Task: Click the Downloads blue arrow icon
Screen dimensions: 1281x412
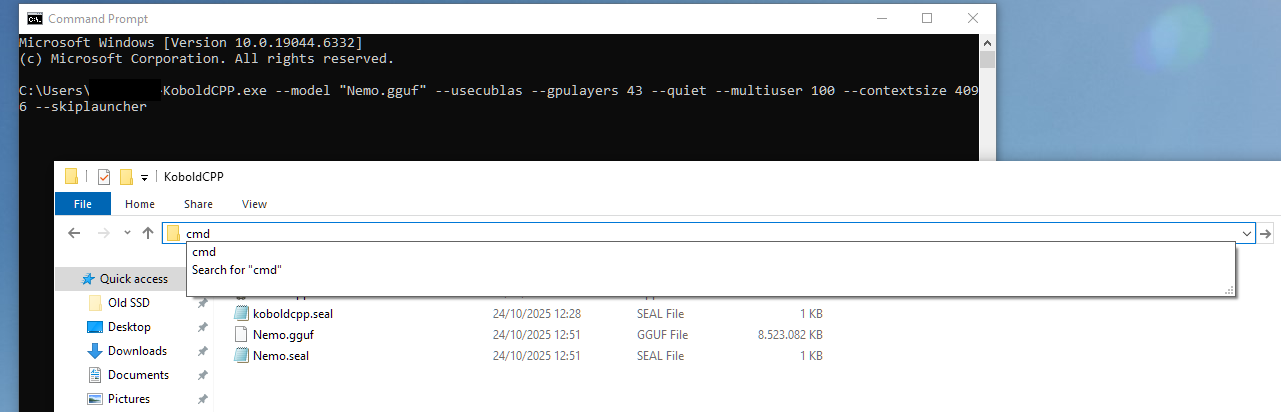Action: pyautogui.click(x=95, y=351)
